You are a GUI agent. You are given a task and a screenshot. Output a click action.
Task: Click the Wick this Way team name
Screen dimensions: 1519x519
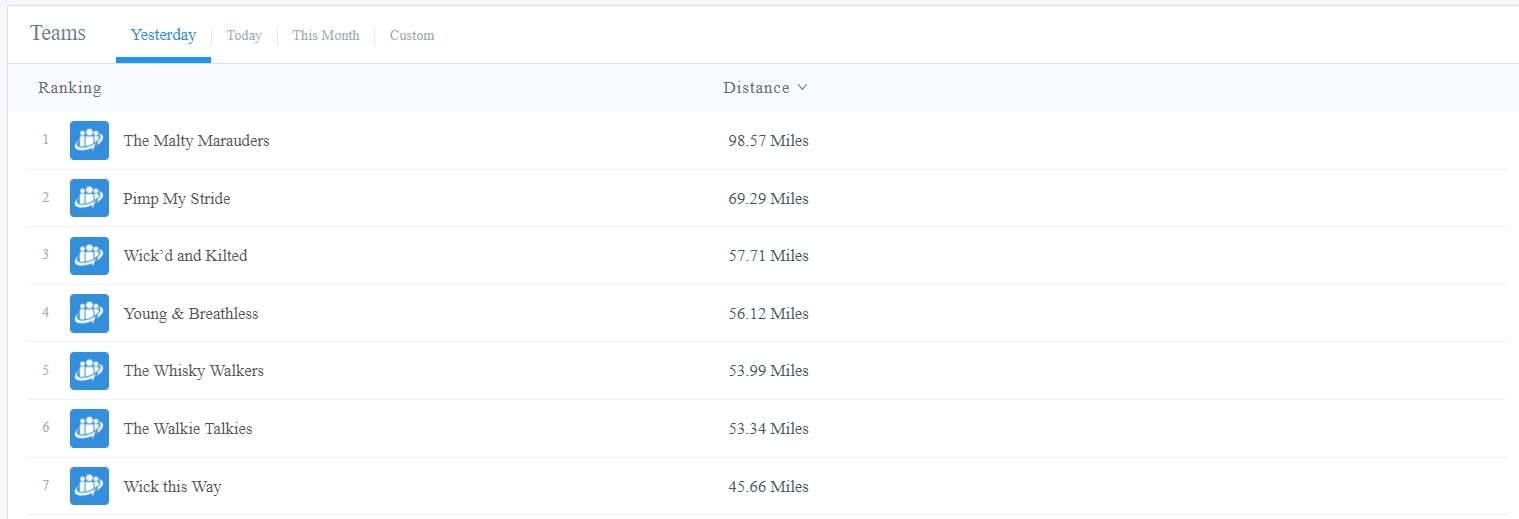[x=172, y=487]
